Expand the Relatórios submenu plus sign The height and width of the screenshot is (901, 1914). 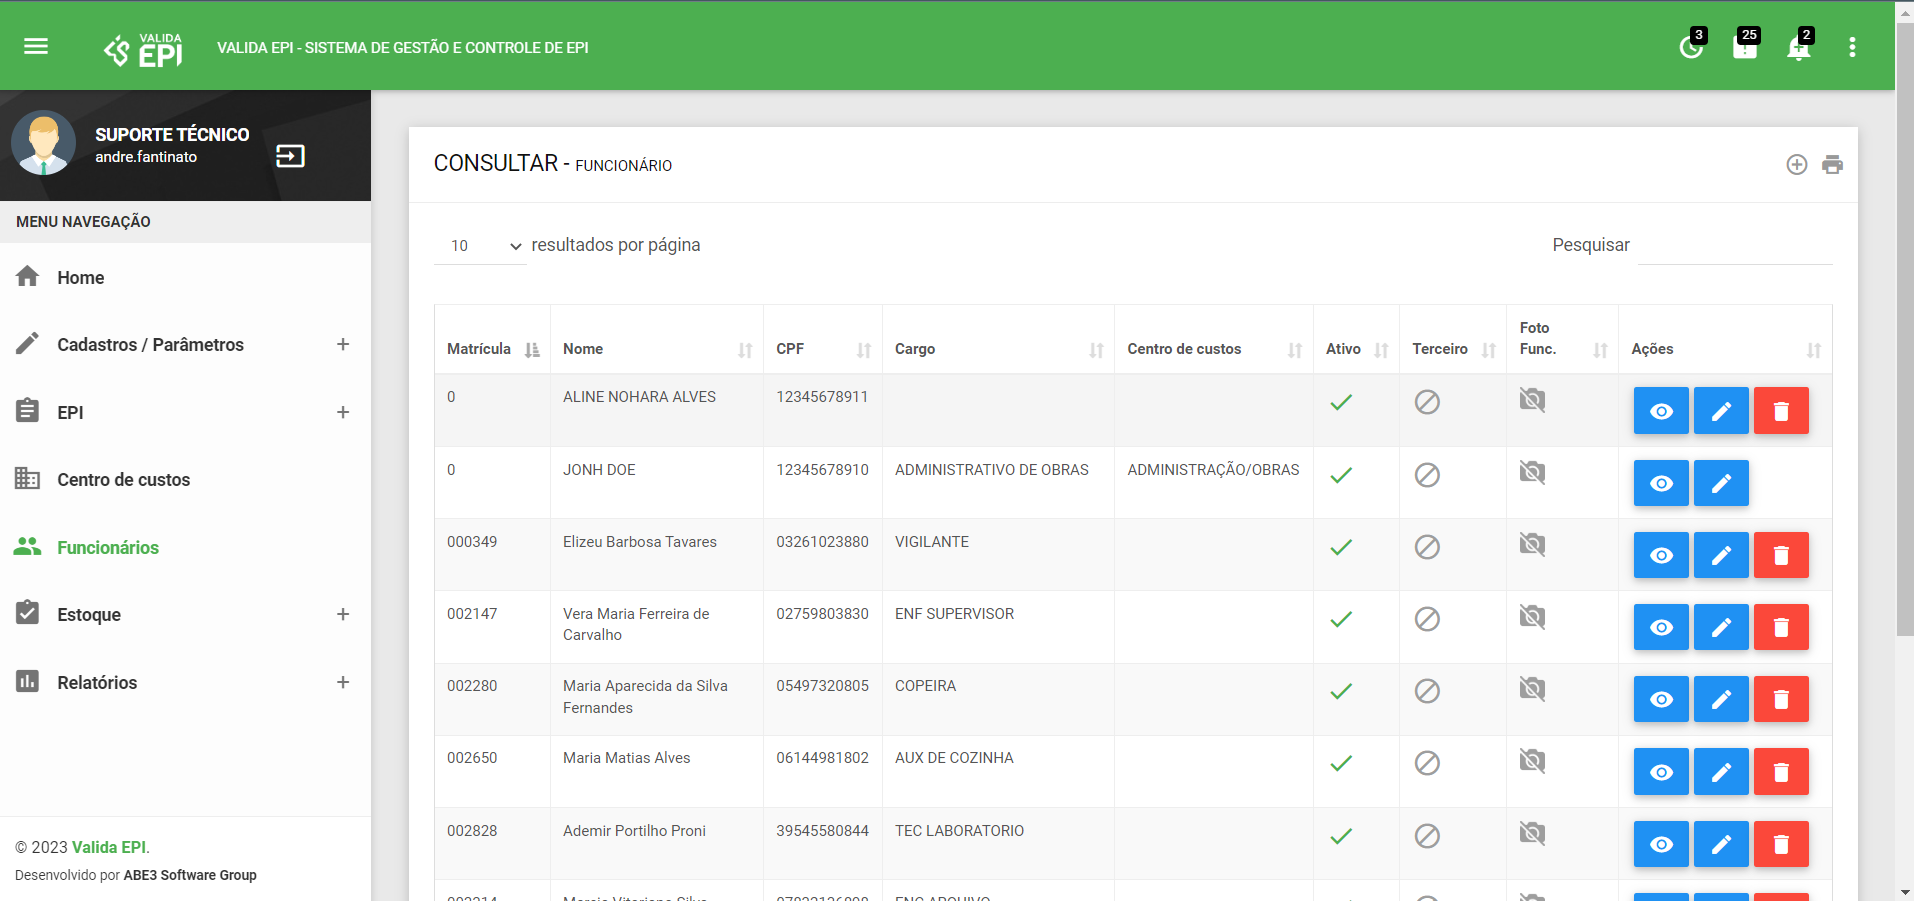[x=343, y=682]
